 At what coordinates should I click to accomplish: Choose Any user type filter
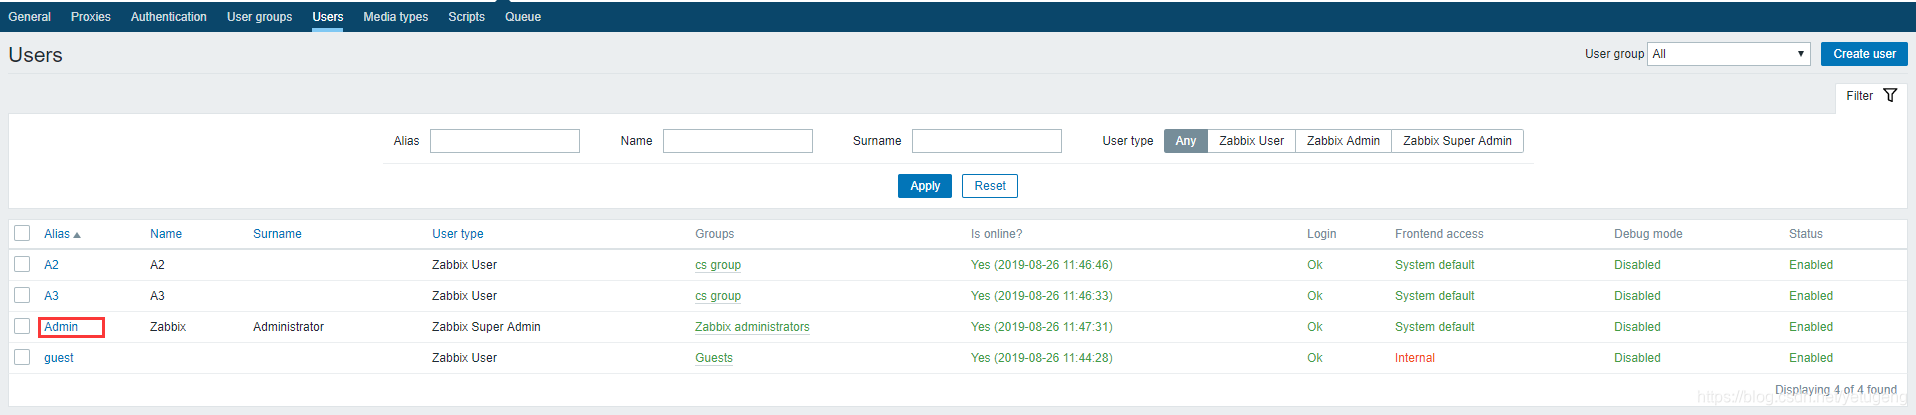point(1186,141)
